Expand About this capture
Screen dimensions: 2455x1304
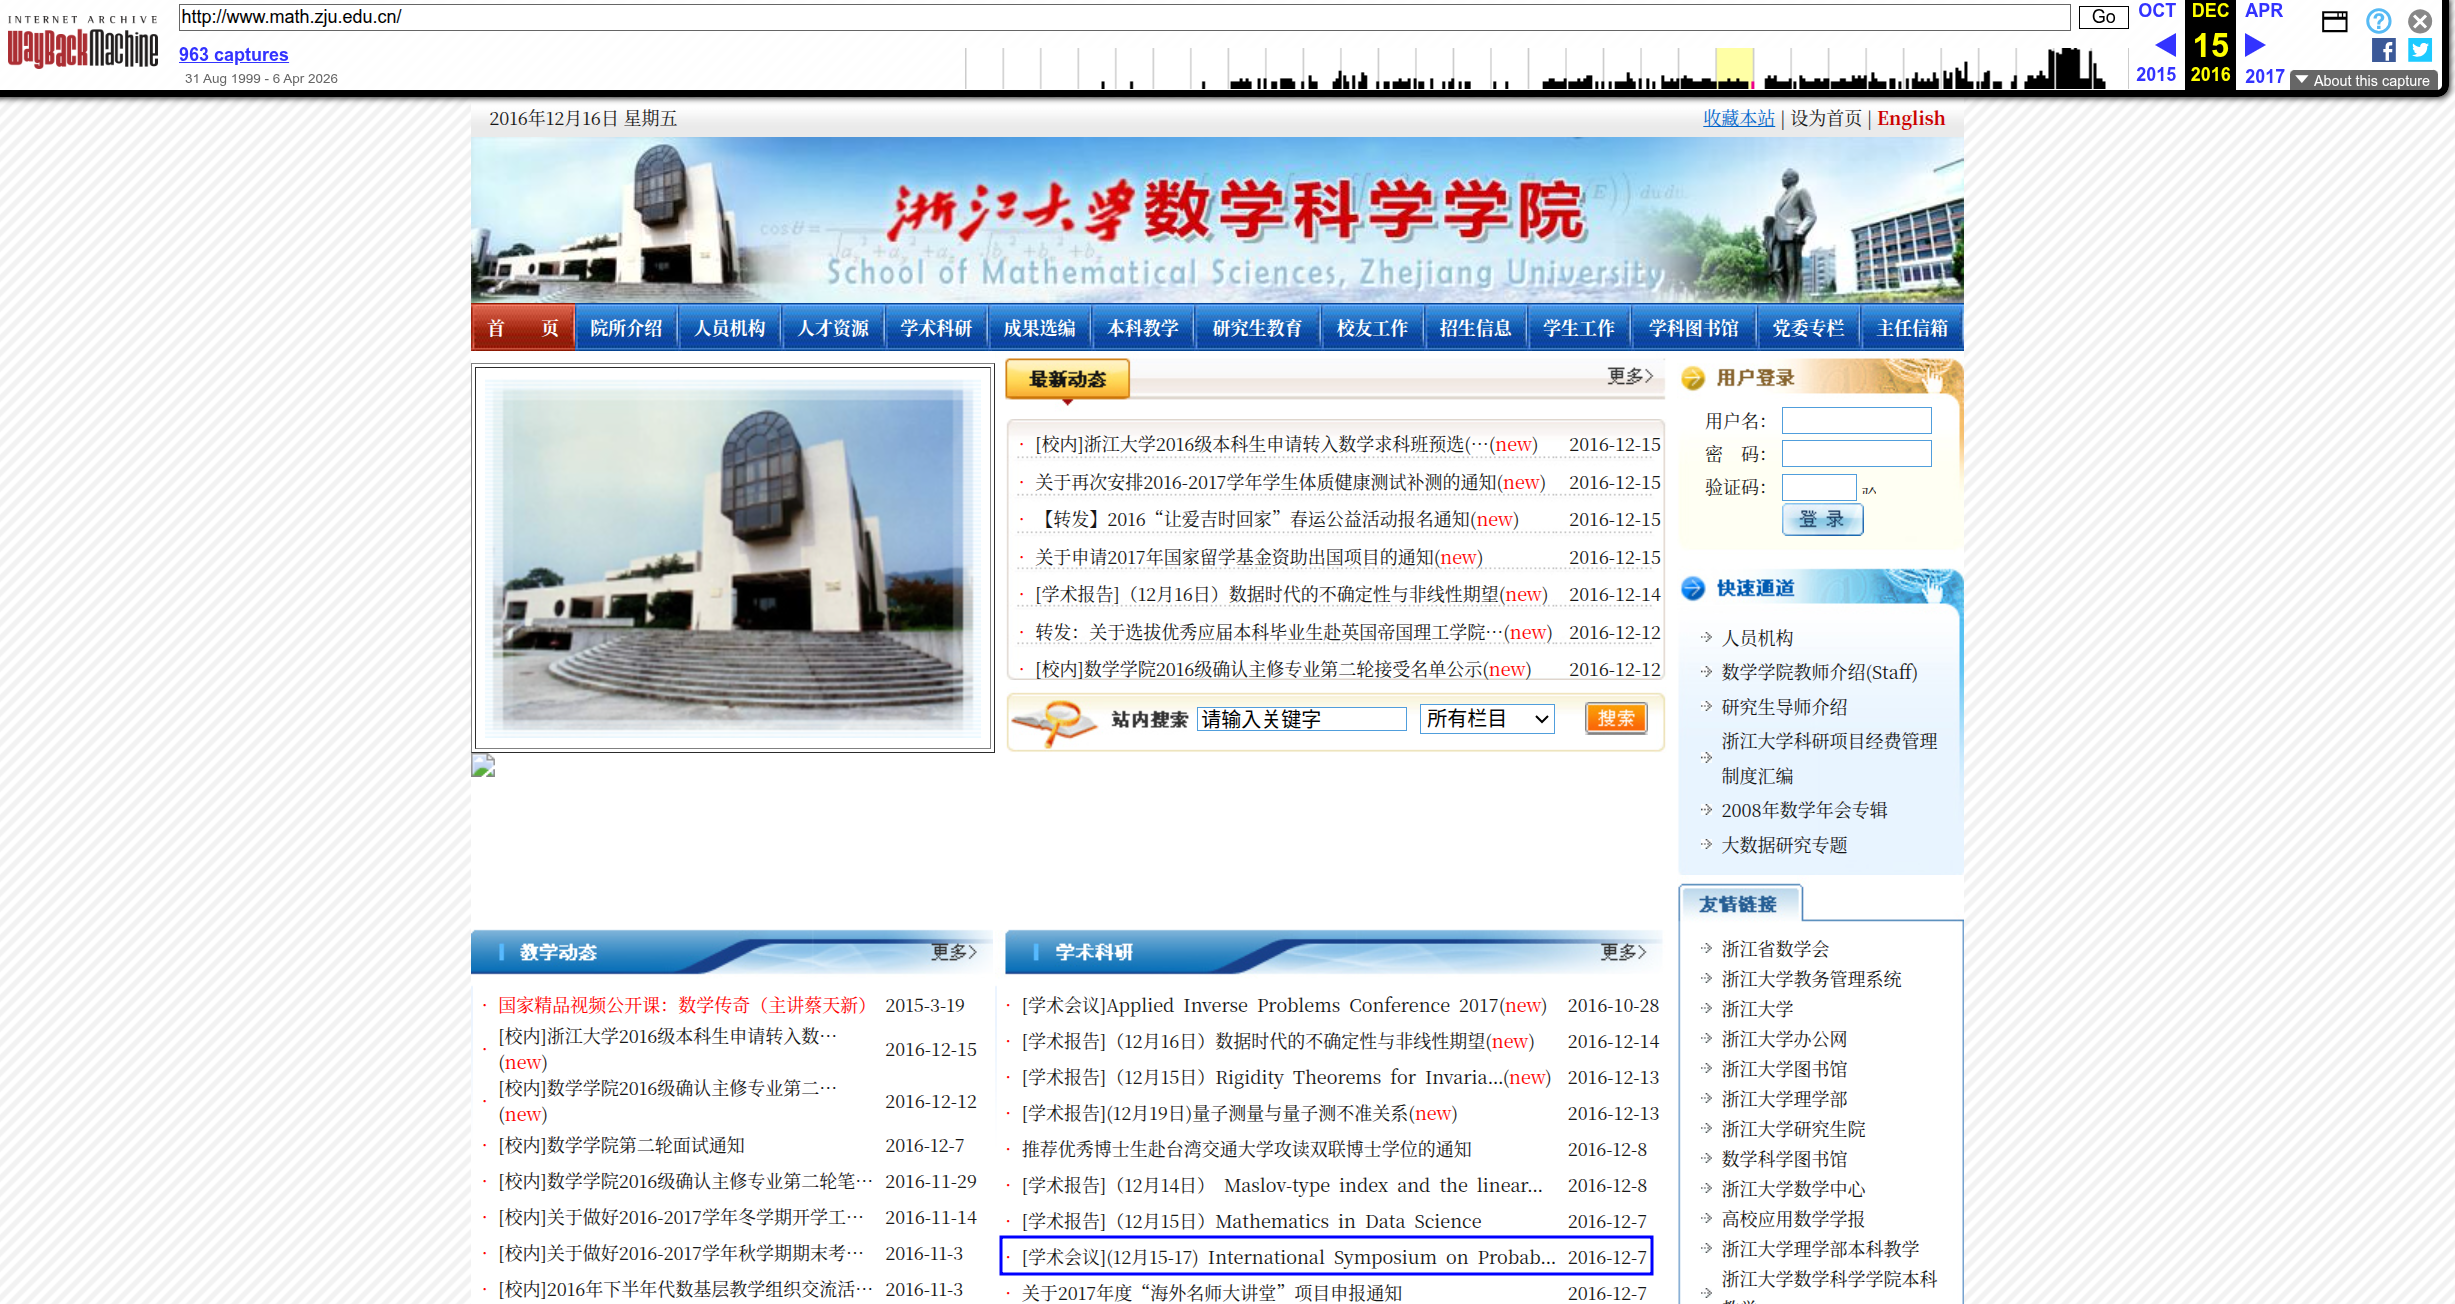click(2361, 80)
